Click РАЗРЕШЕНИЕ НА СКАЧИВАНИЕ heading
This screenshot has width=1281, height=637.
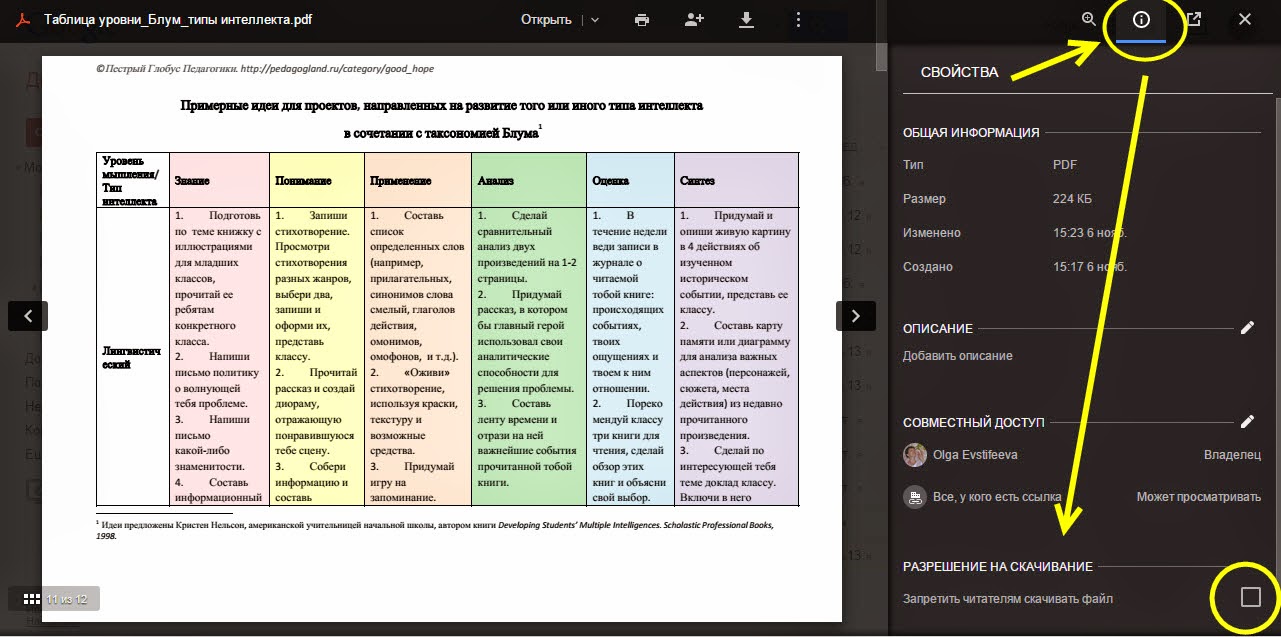(x=997, y=567)
